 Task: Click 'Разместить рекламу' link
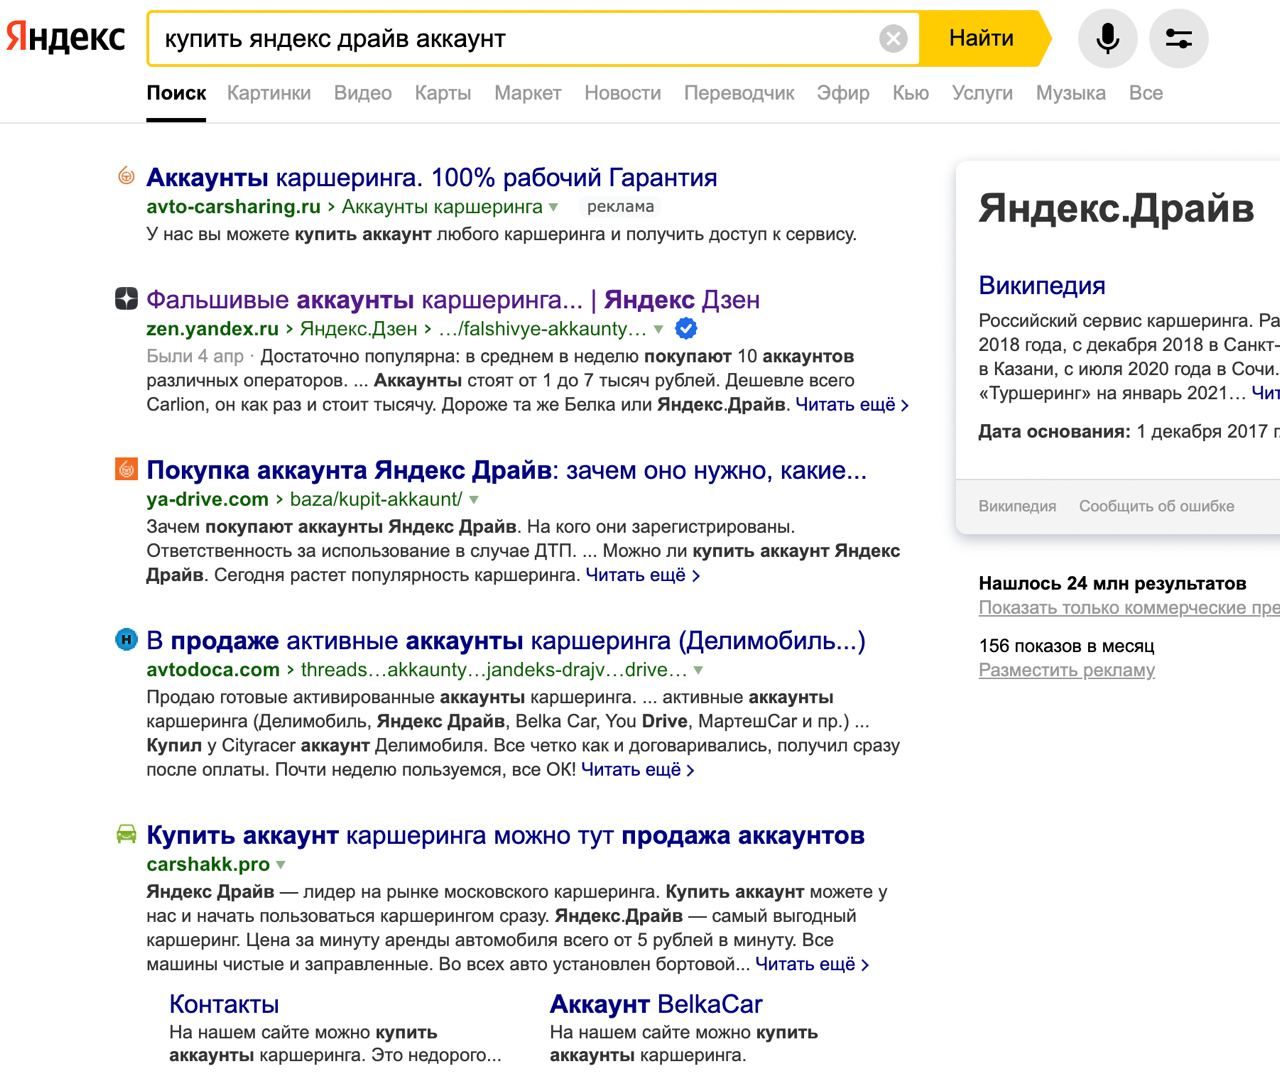tap(1067, 670)
